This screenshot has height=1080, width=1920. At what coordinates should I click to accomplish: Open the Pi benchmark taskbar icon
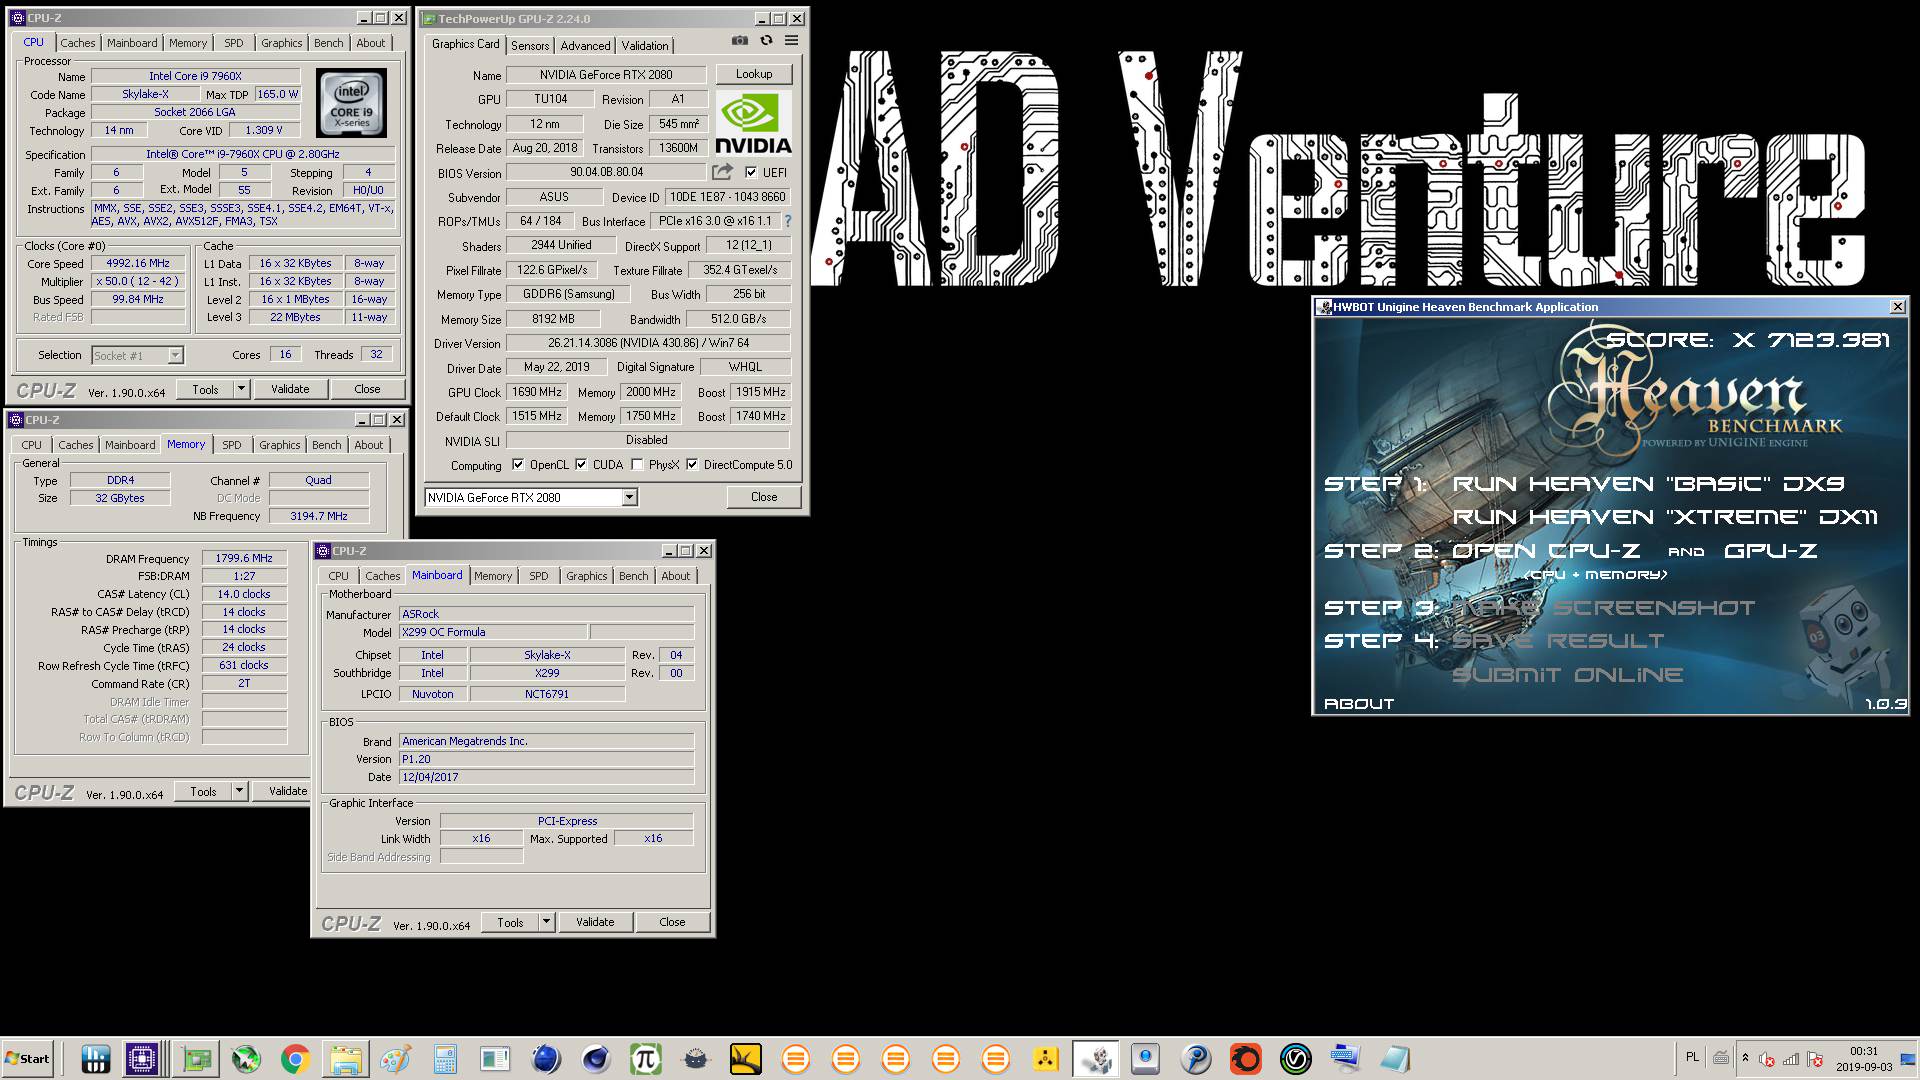[646, 1059]
